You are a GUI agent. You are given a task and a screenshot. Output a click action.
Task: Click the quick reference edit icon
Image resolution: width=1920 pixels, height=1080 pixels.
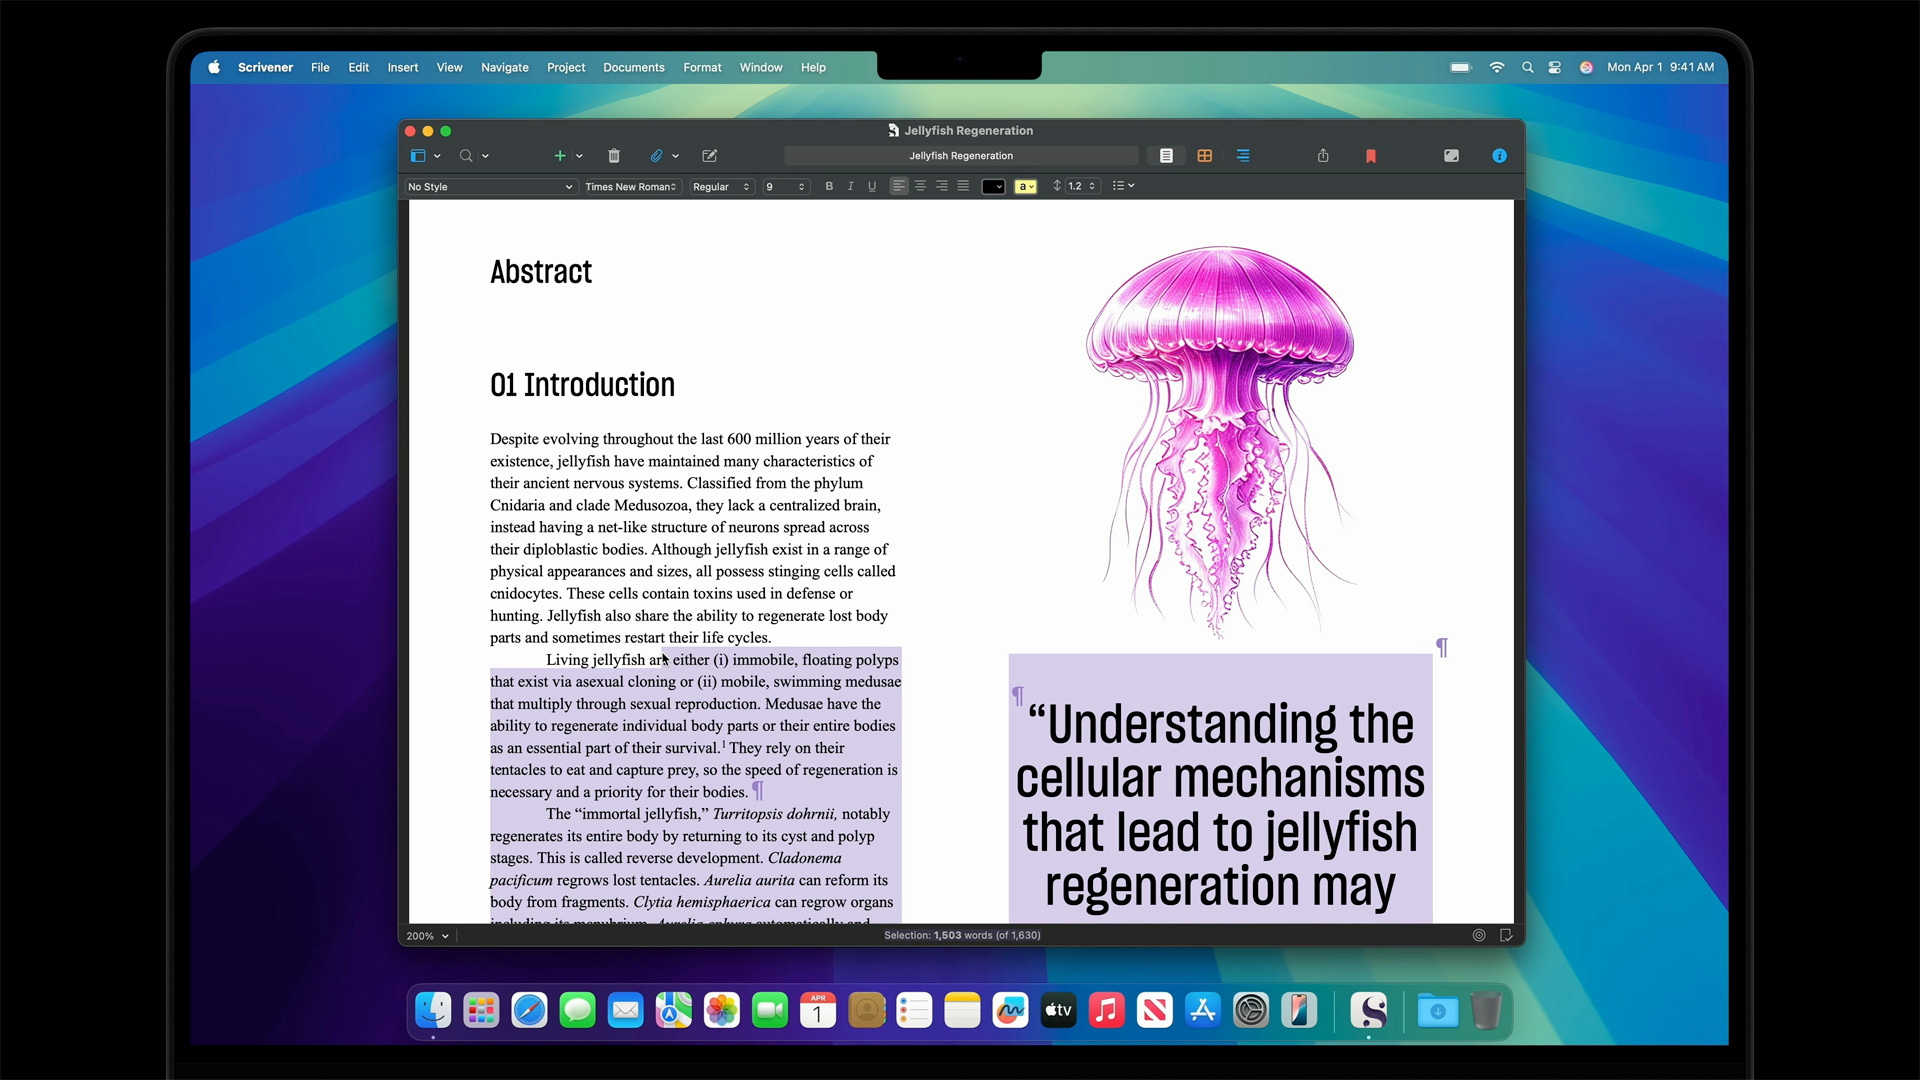coord(710,156)
